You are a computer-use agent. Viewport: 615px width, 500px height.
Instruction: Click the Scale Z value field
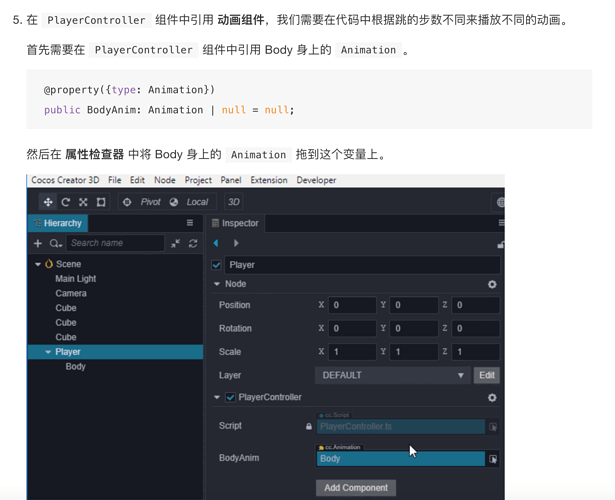click(475, 352)
